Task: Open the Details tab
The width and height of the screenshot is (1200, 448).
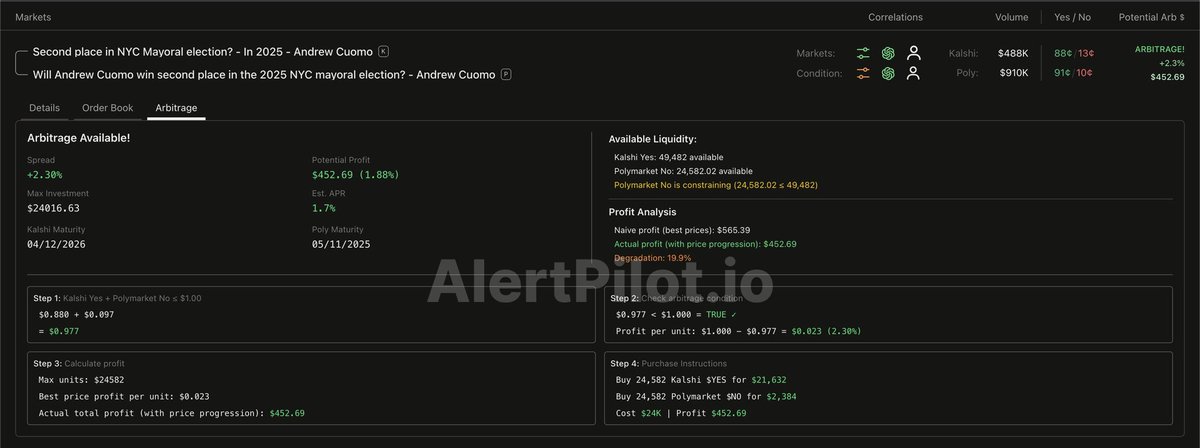Action: [44, 108]
